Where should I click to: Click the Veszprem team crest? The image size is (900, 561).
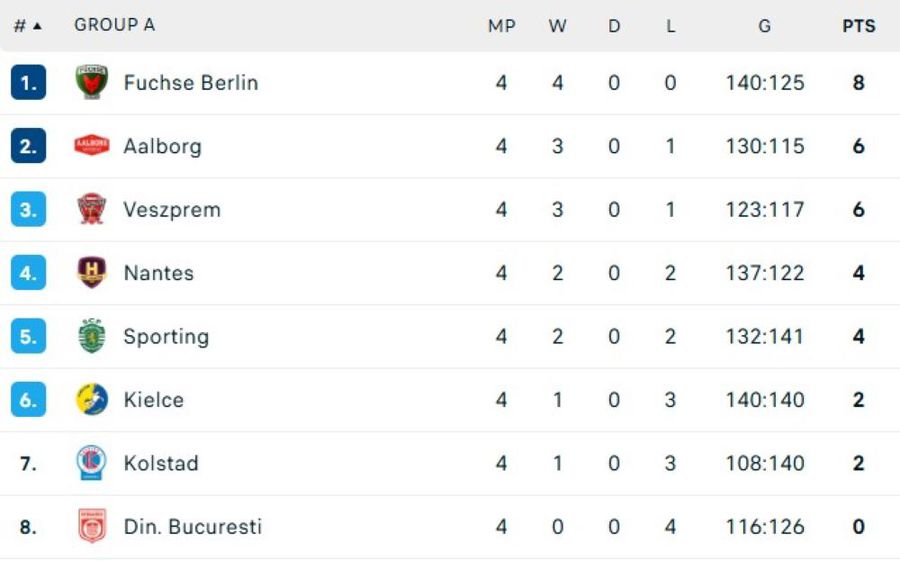[x=92, y=209]
